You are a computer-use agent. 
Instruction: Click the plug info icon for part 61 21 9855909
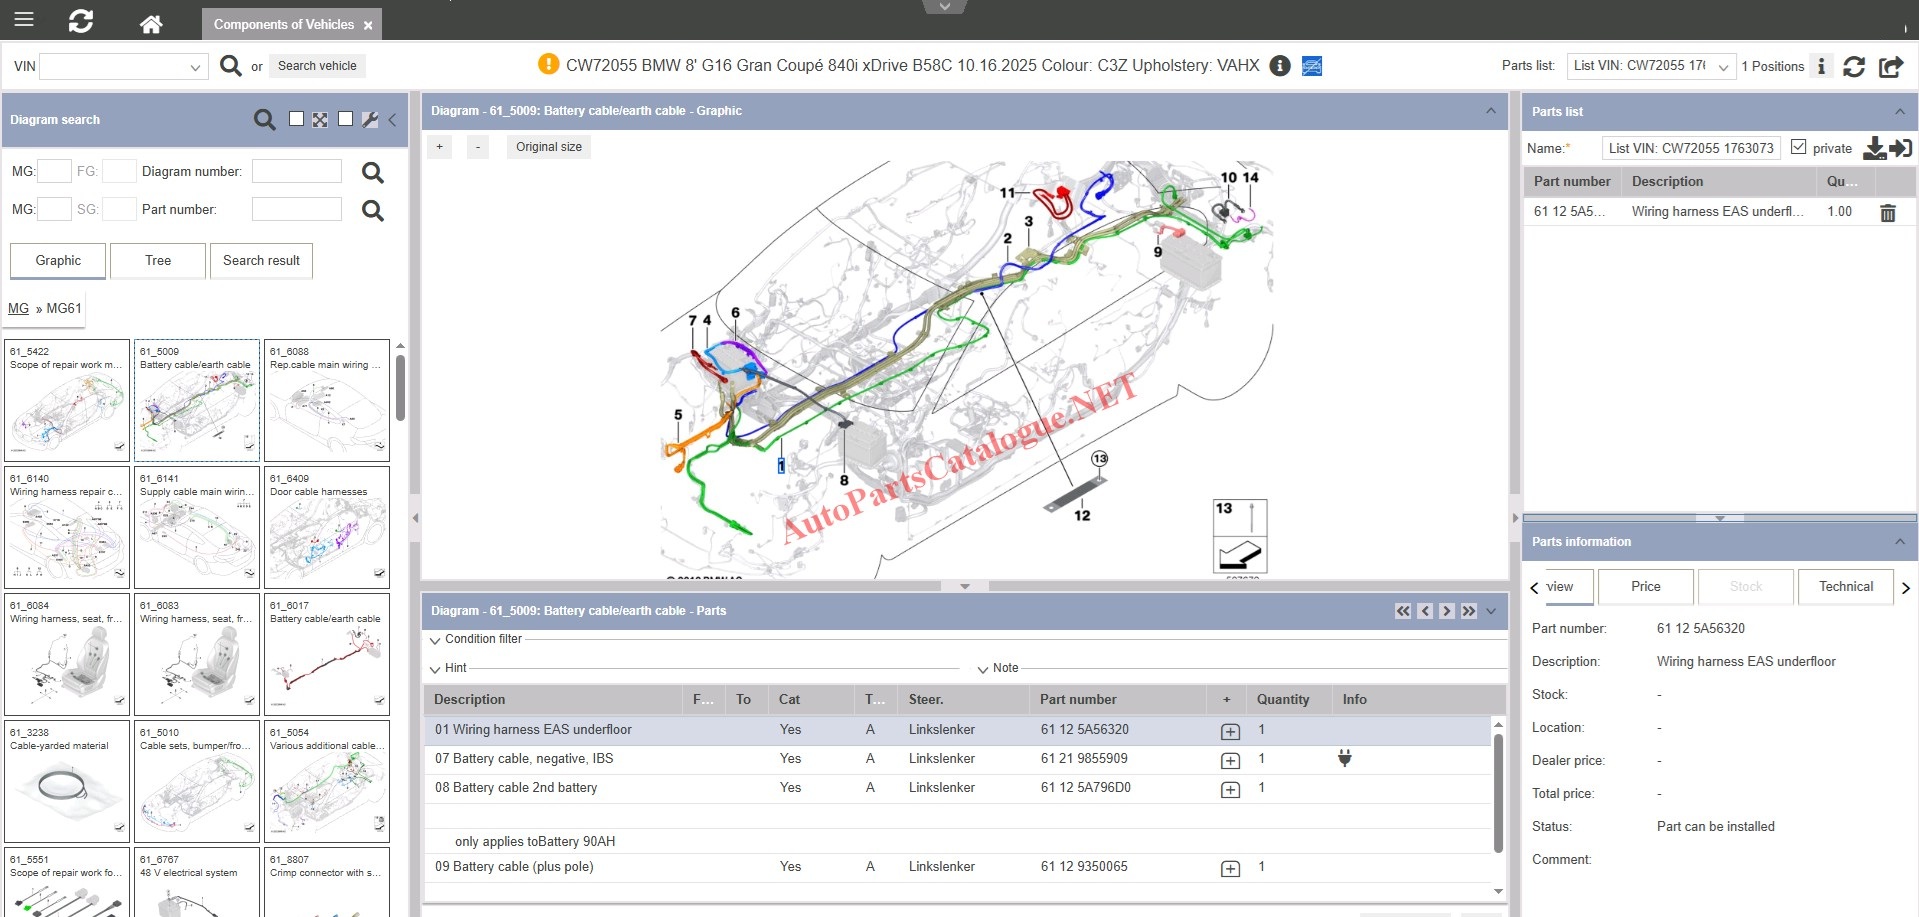point(1344,759)
